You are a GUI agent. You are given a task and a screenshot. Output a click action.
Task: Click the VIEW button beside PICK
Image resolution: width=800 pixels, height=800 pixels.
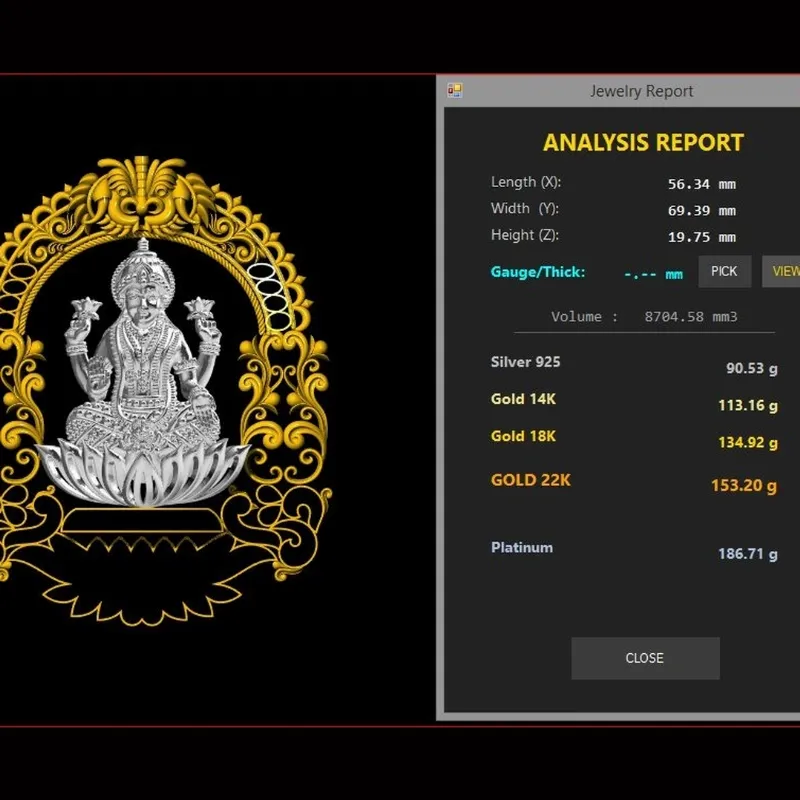781,271
